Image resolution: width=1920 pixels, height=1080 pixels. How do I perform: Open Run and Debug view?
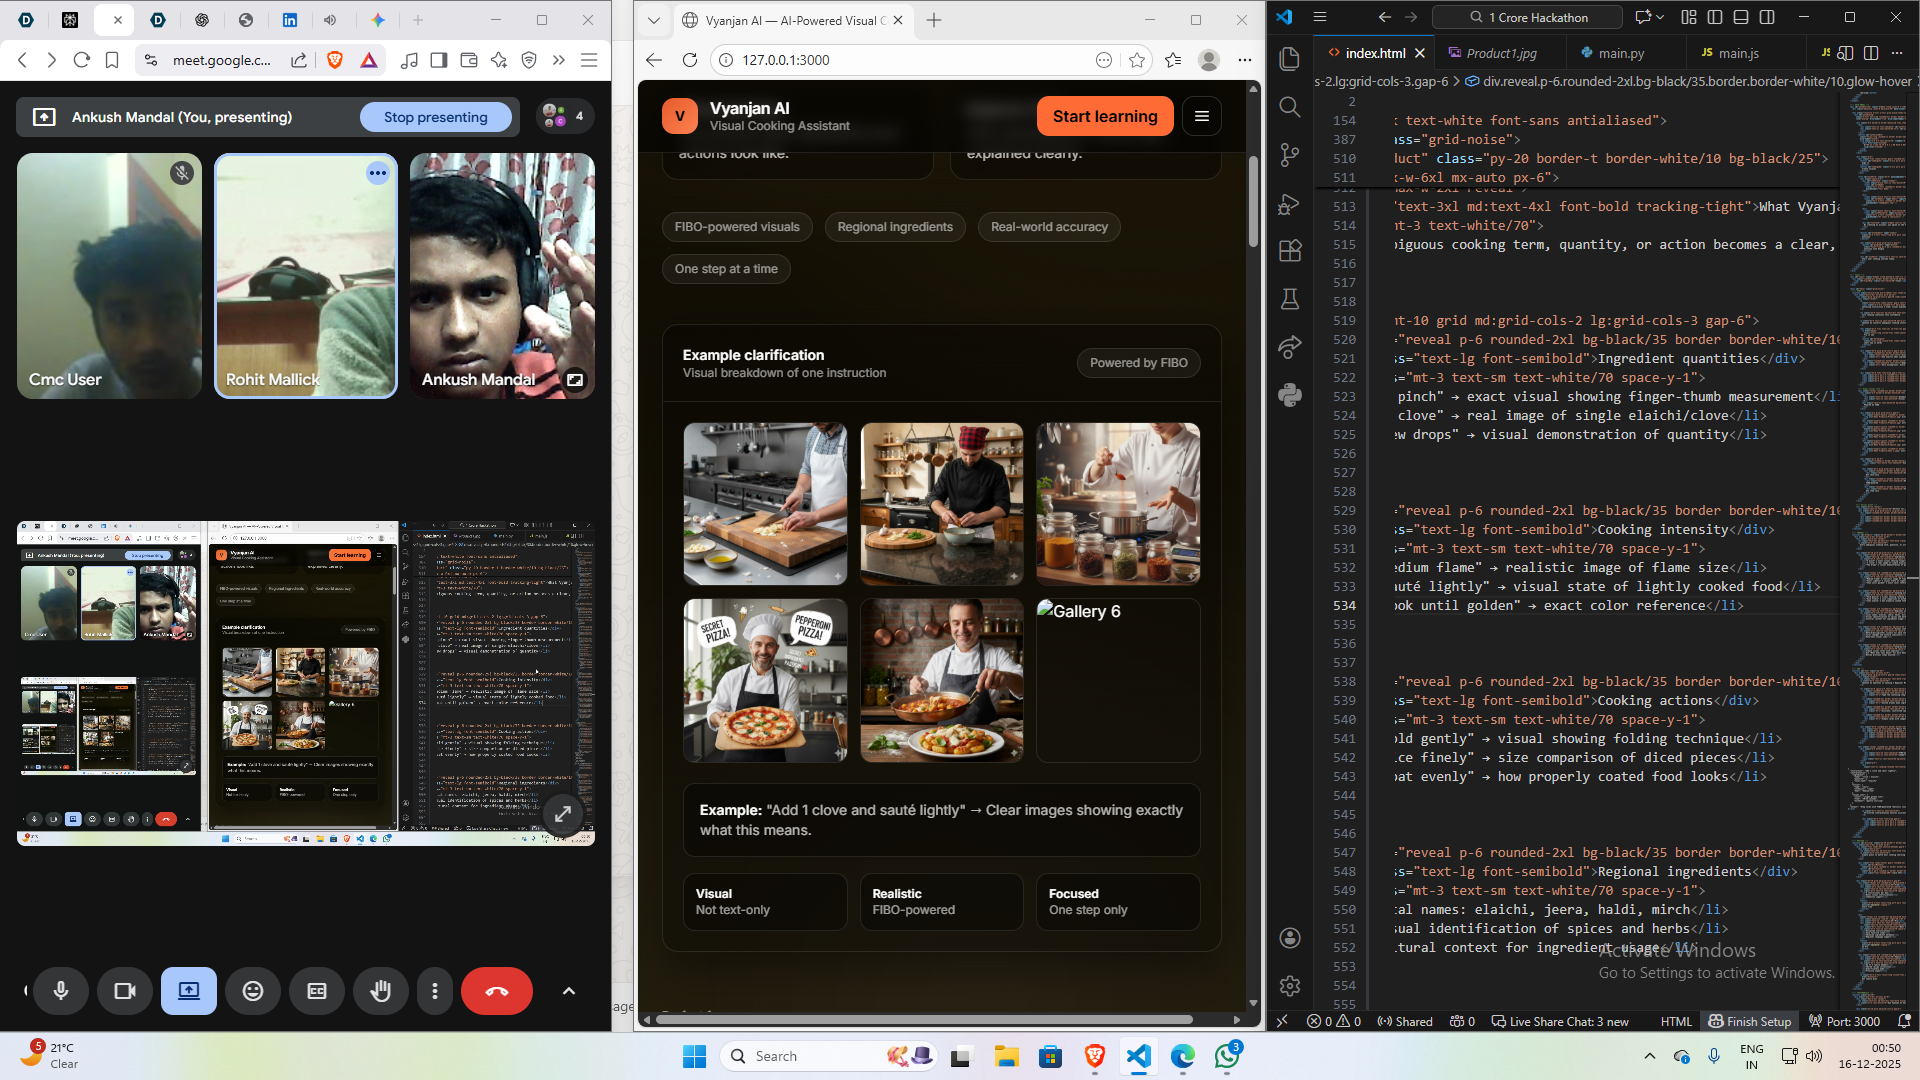(x=1290, y=203)
